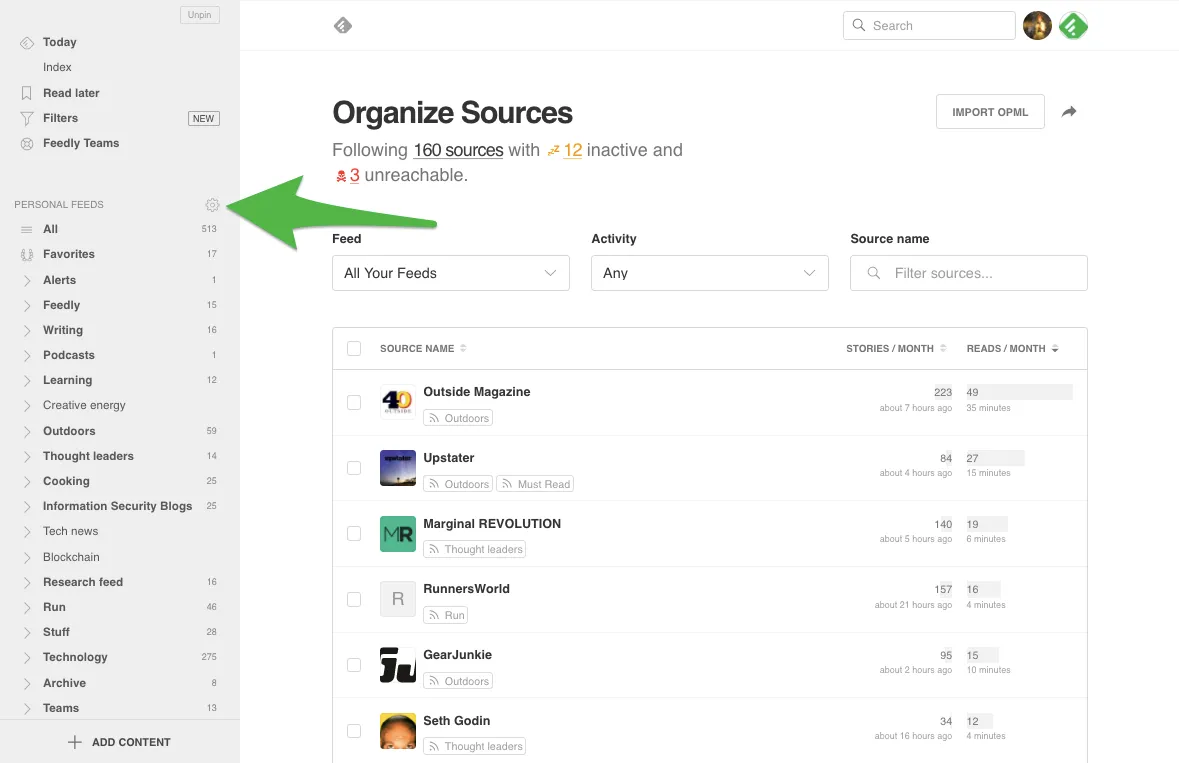Click the Seth Godin portrait thumbnail

[398, 731]
